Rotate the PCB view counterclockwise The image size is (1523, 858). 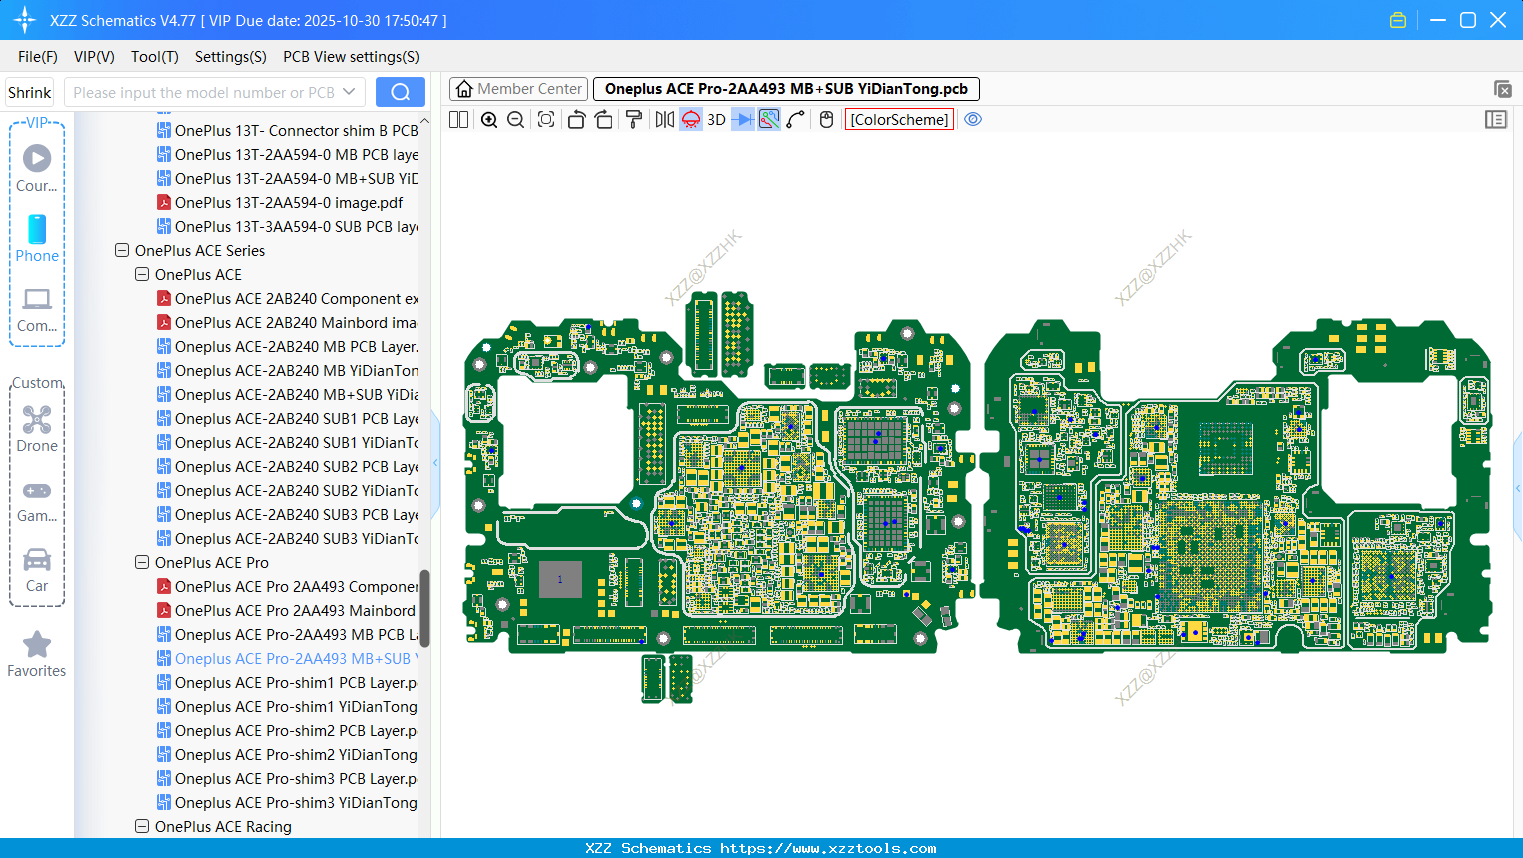point(576,120)
